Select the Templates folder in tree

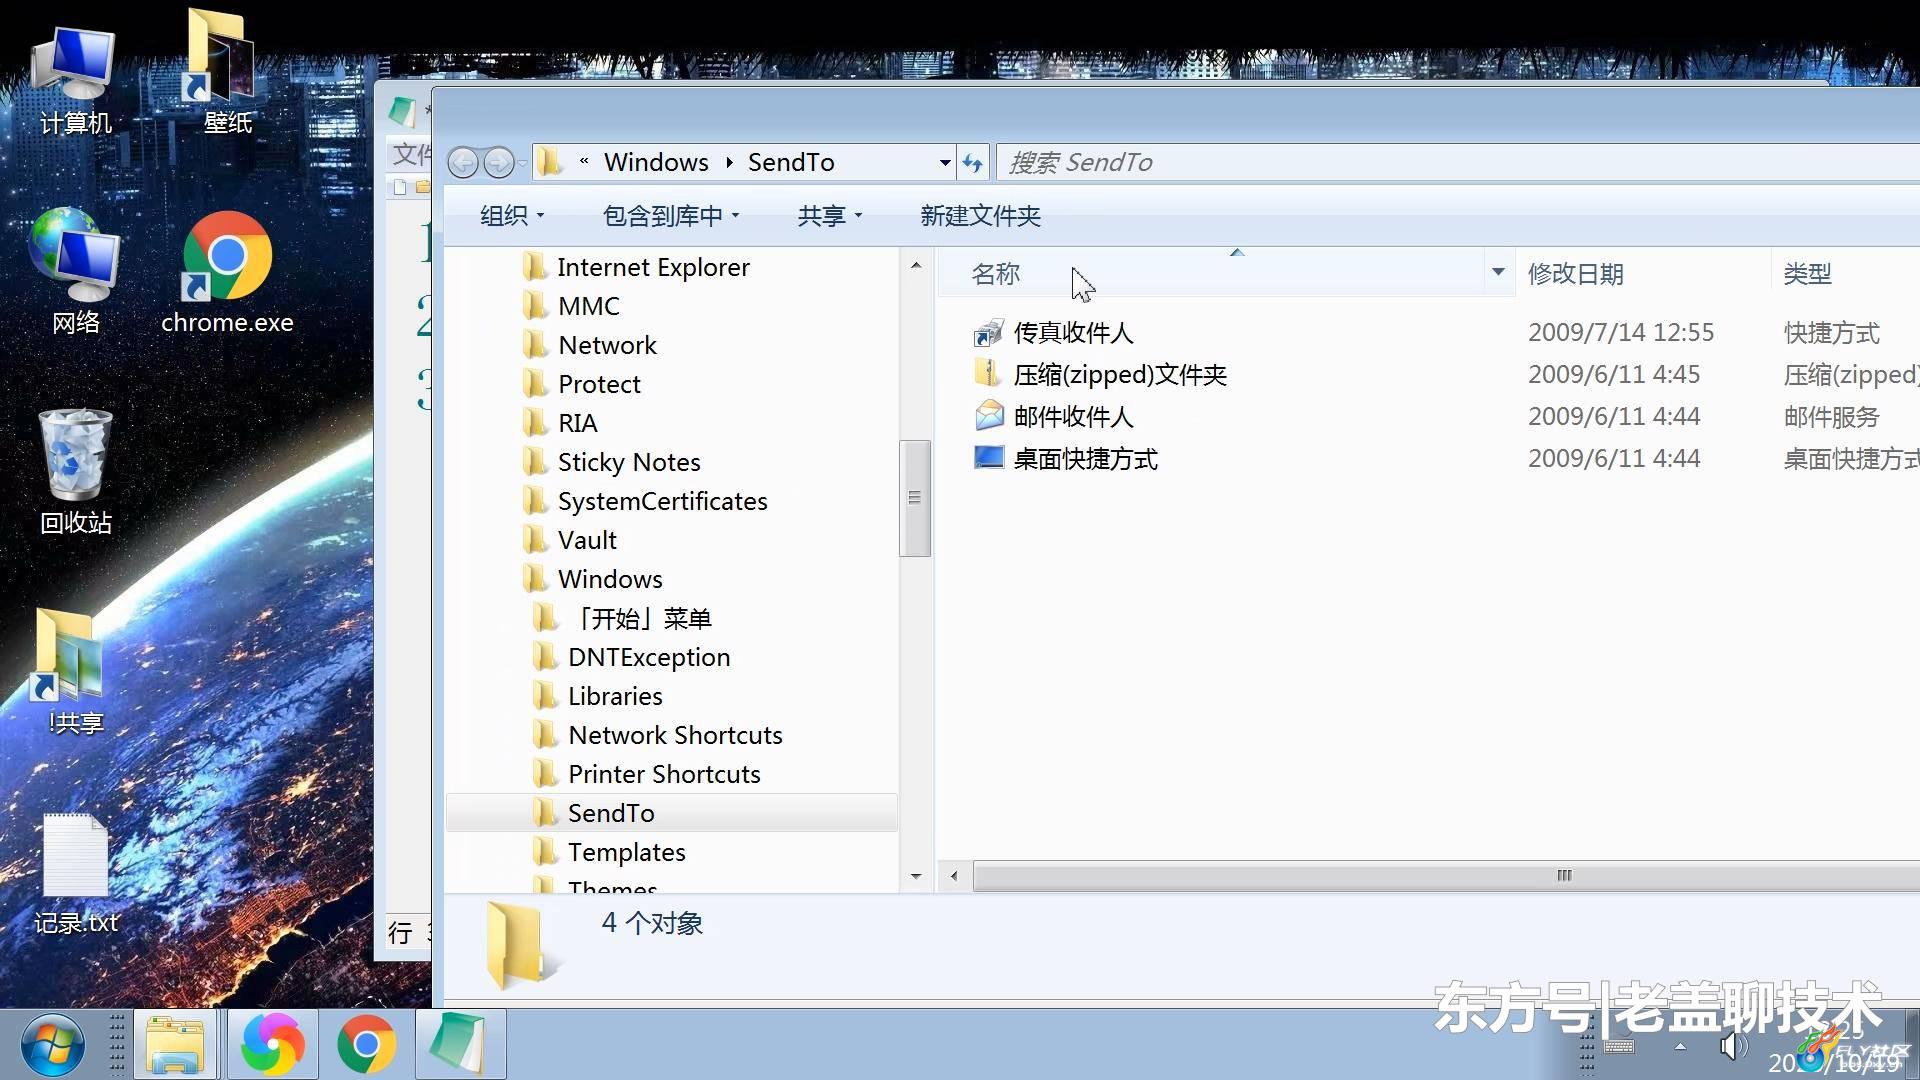[626, 852]
